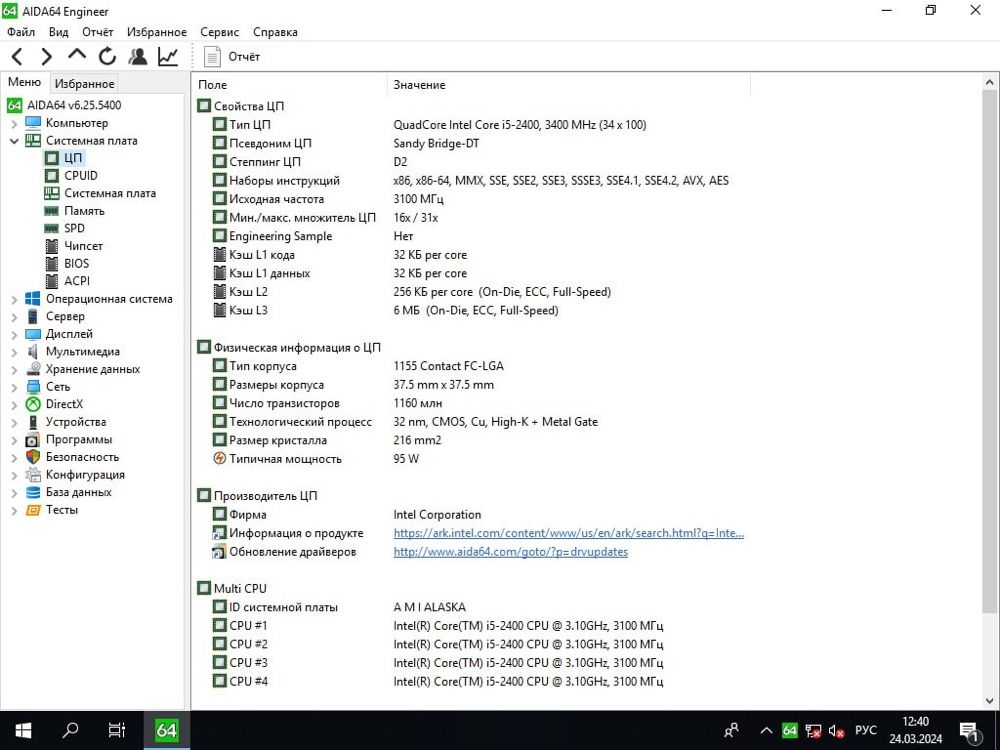Click the Forward navigation arrow
The height and width of the screenshot is (750, 1000).
point(46,57)
